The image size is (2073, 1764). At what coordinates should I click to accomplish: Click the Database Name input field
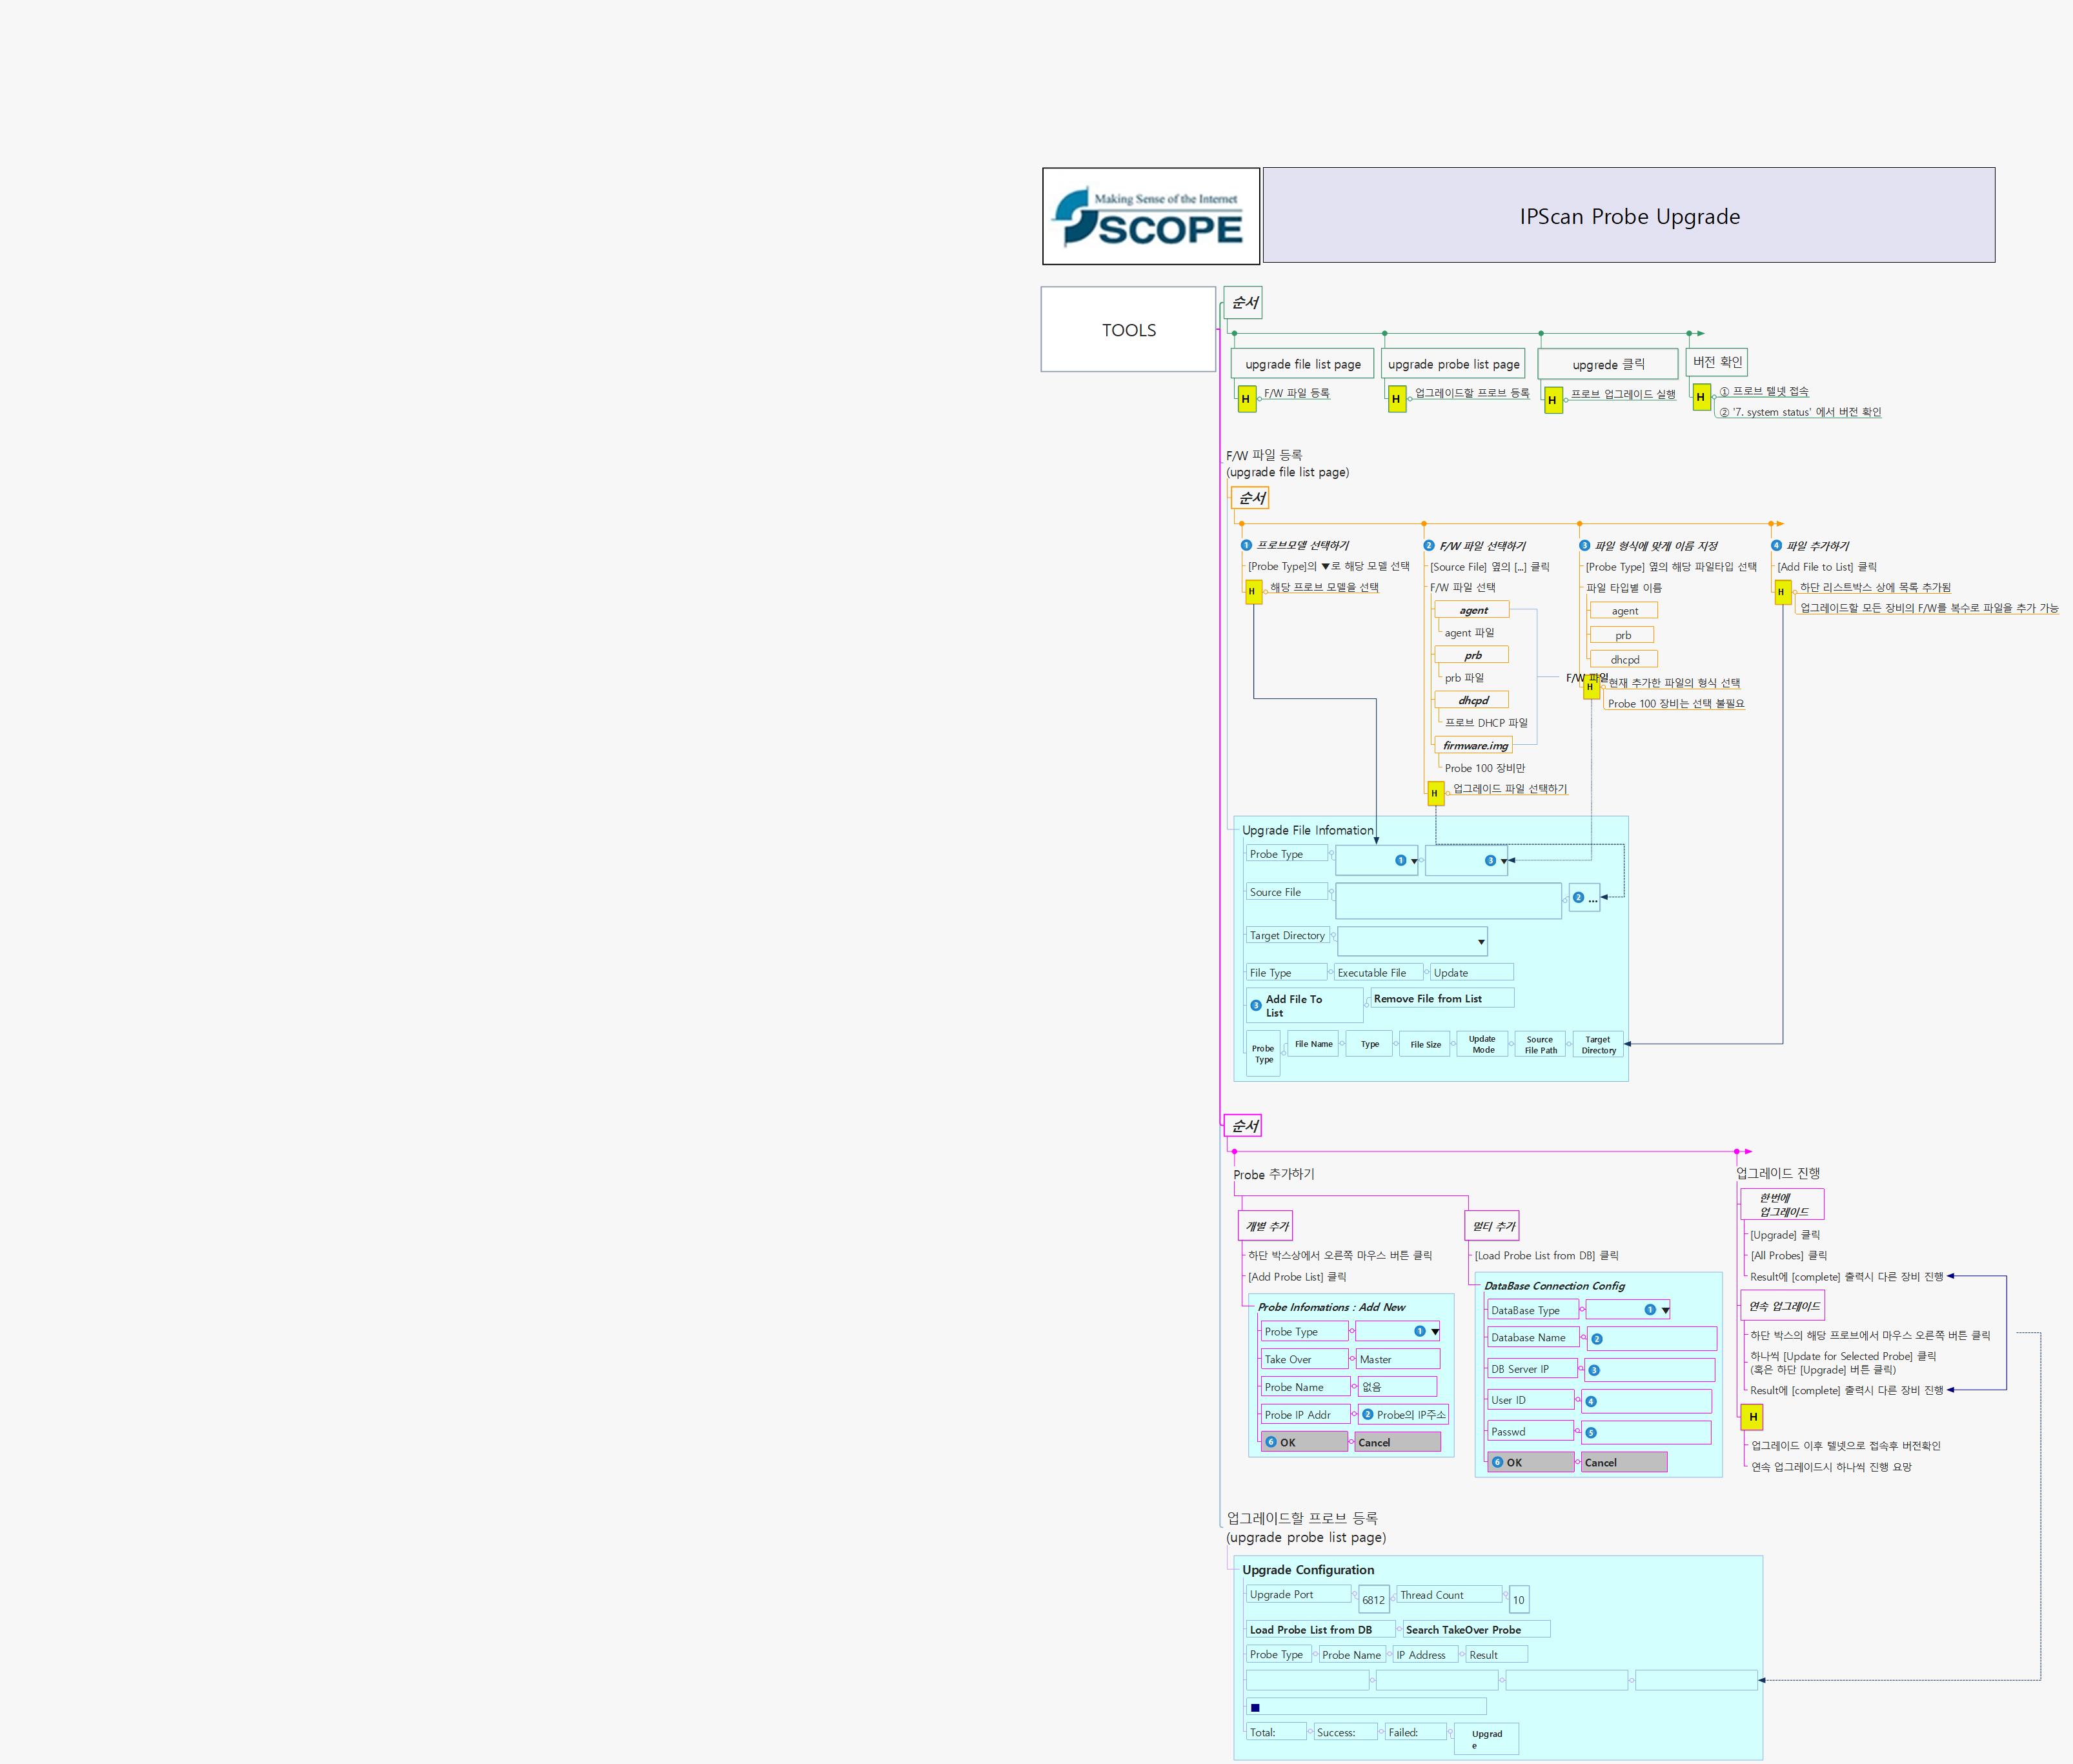coord(1651,1338)
